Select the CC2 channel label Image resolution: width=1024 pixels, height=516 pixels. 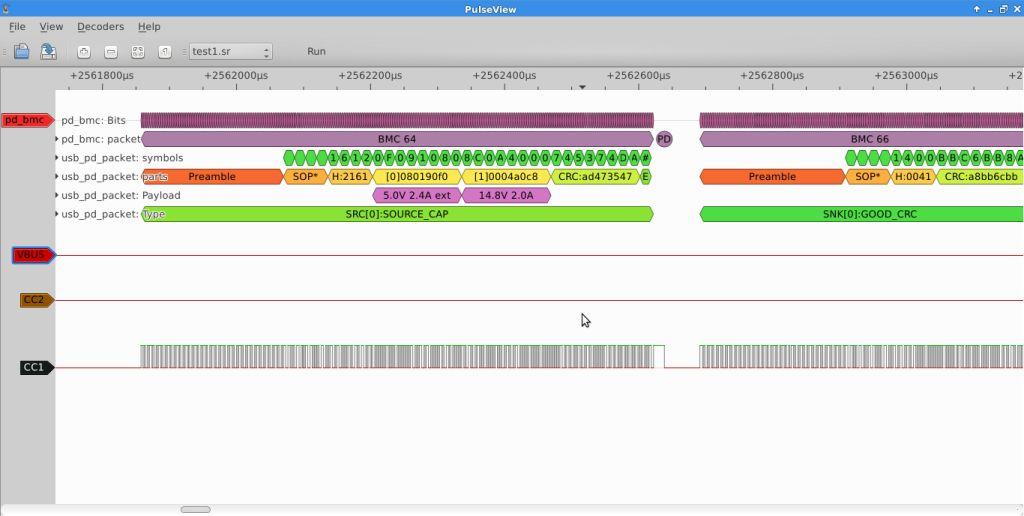tap(34, 300)
